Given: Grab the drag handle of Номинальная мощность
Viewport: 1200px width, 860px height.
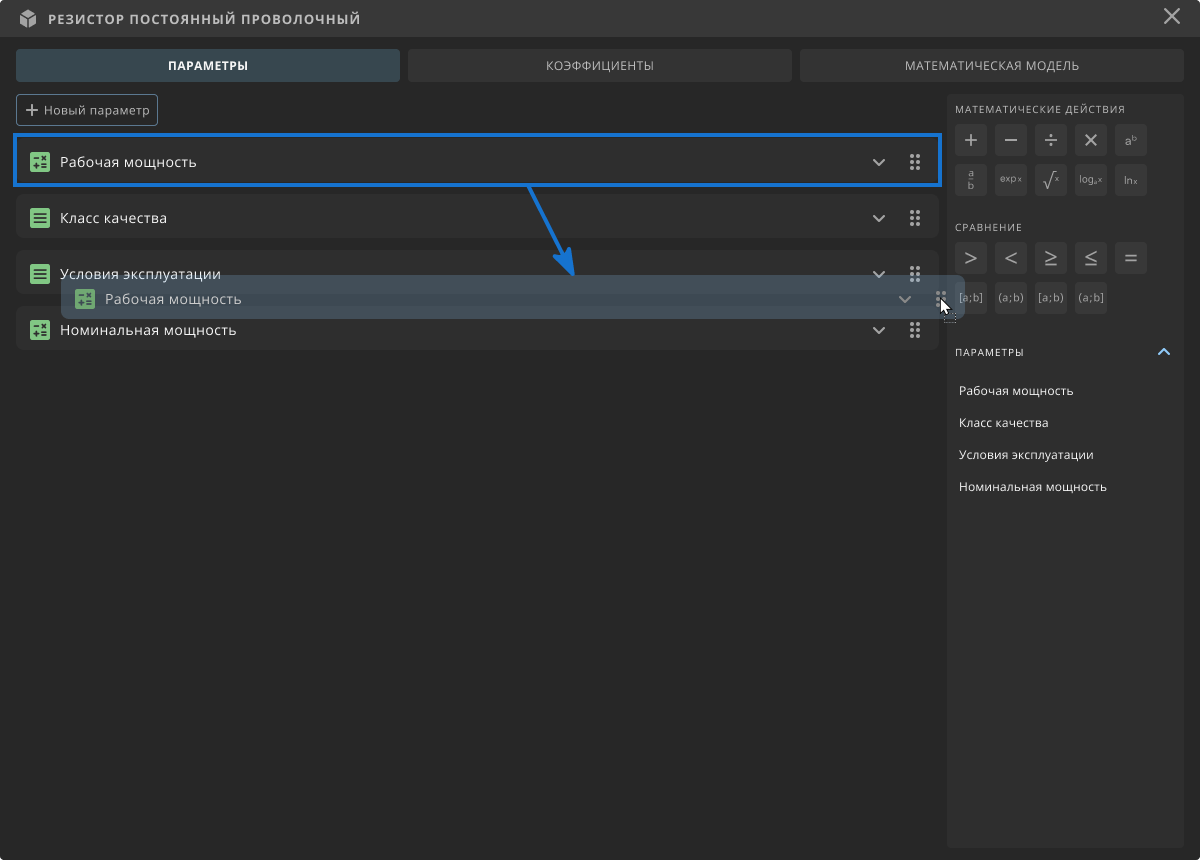Looking at the screenshot, I should coord(915,330).
